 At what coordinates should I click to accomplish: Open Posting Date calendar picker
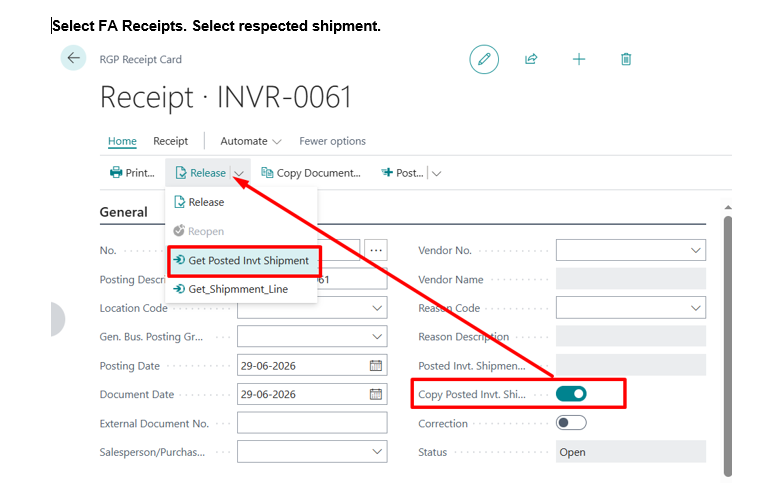(x=376, y=365)
